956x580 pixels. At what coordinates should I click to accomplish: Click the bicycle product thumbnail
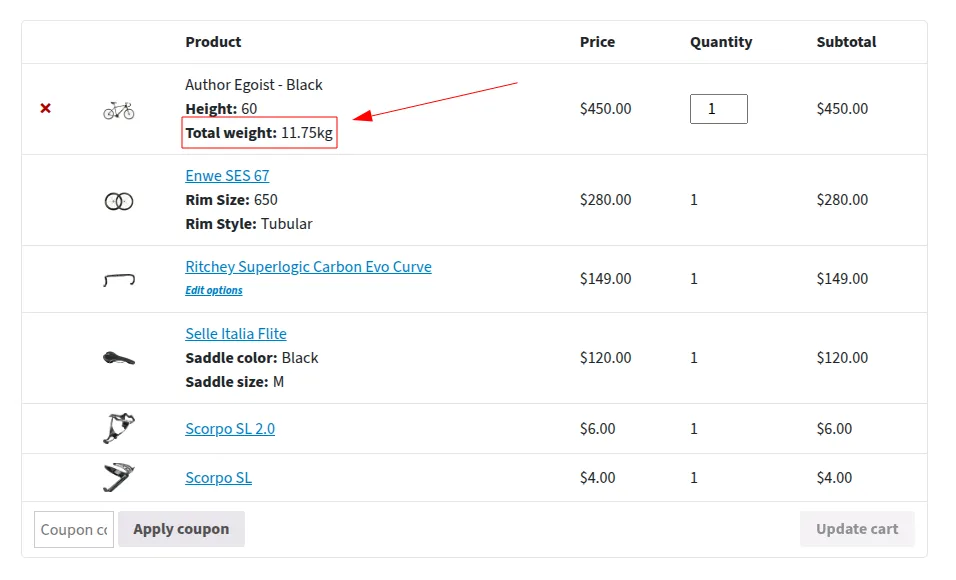click(119, 110)
